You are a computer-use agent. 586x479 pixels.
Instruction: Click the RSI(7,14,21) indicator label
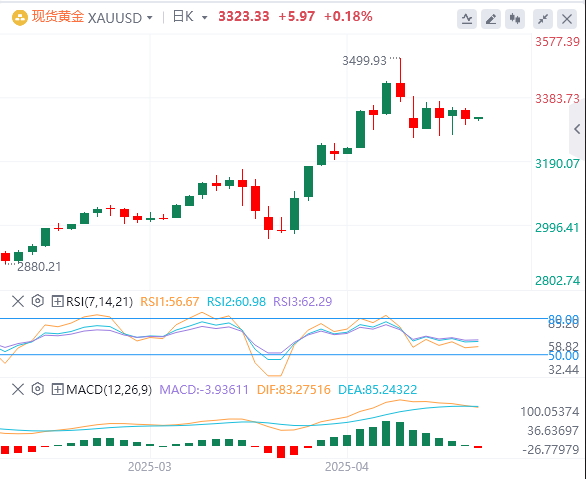[x=99, y=302]
